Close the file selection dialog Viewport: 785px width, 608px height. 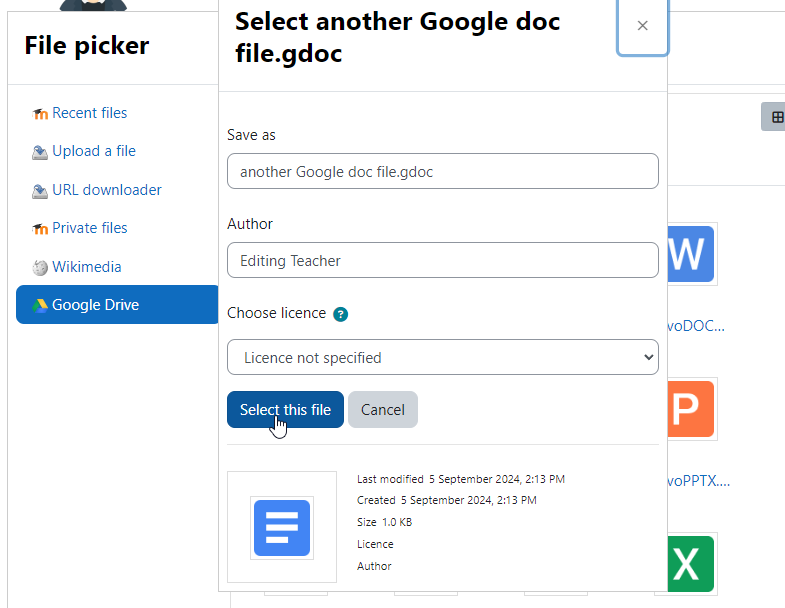point(643,26)
